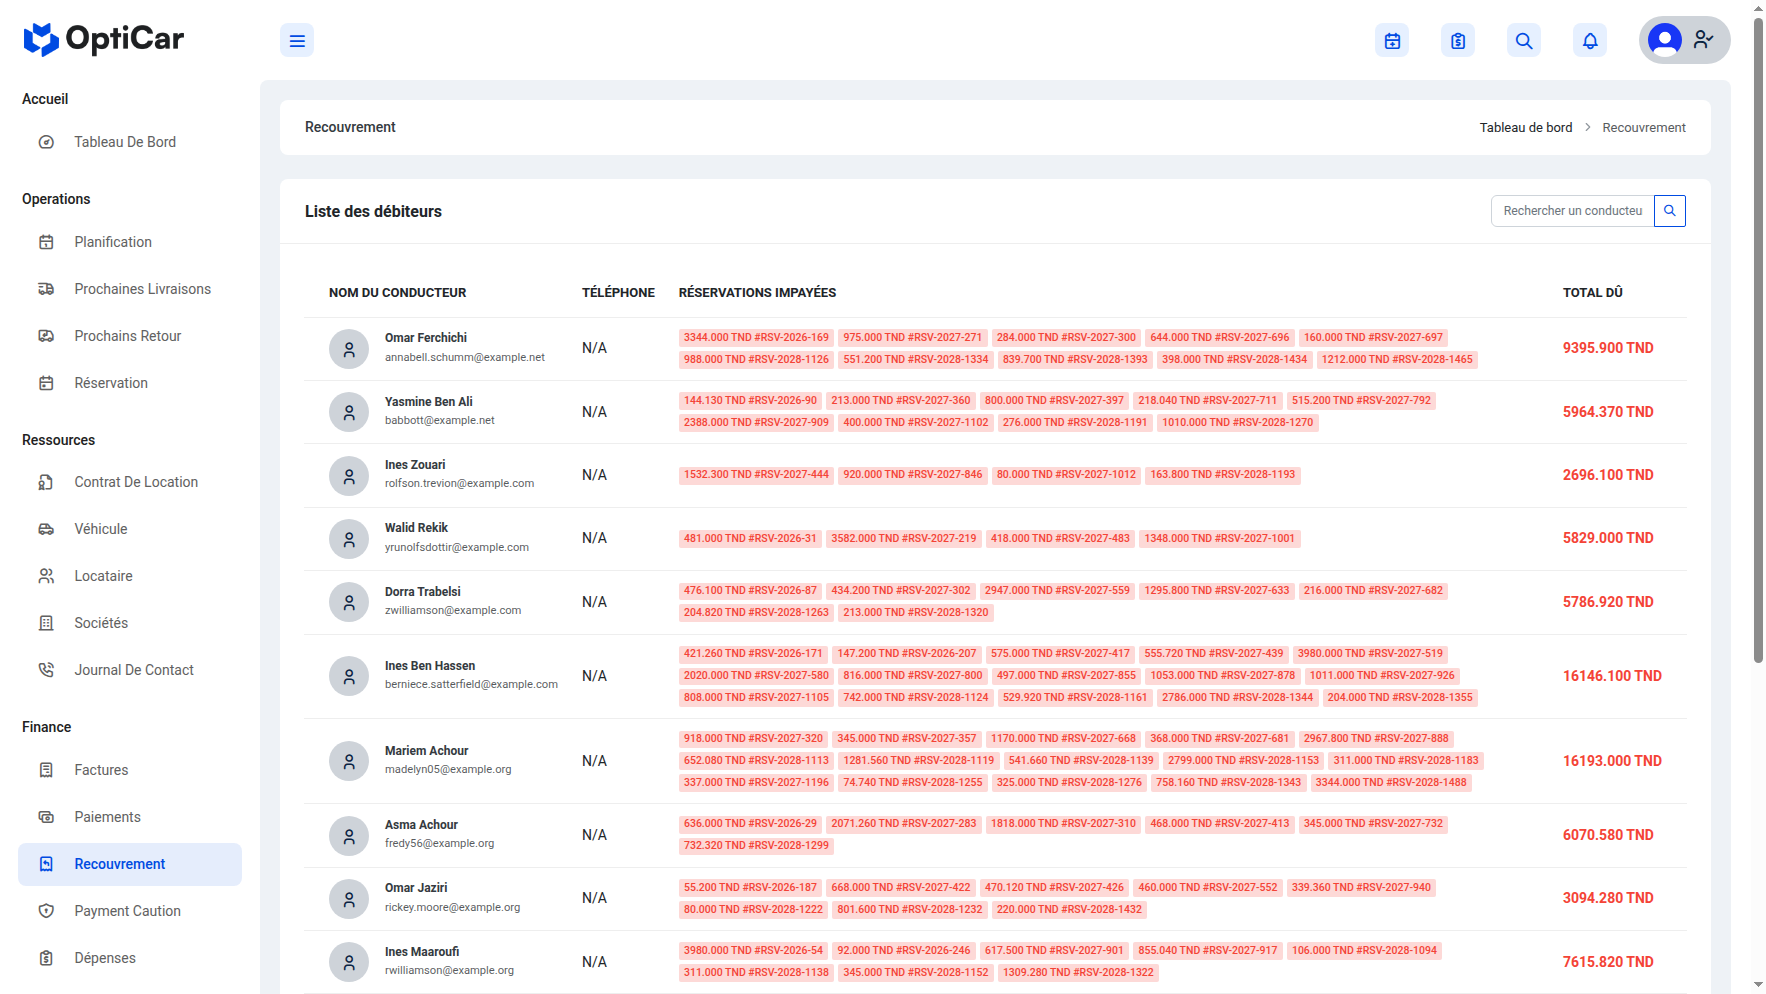
Task: Click tag 1532.300 TND #RSV-2027-444
Action: (x=756, y=475)
